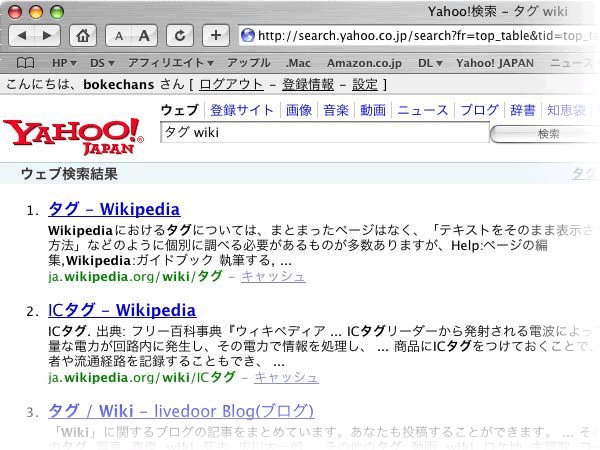This screenshot has height=450, width=600.
Task: Click the ログアウト link
Action: click(x=231, y=85)
